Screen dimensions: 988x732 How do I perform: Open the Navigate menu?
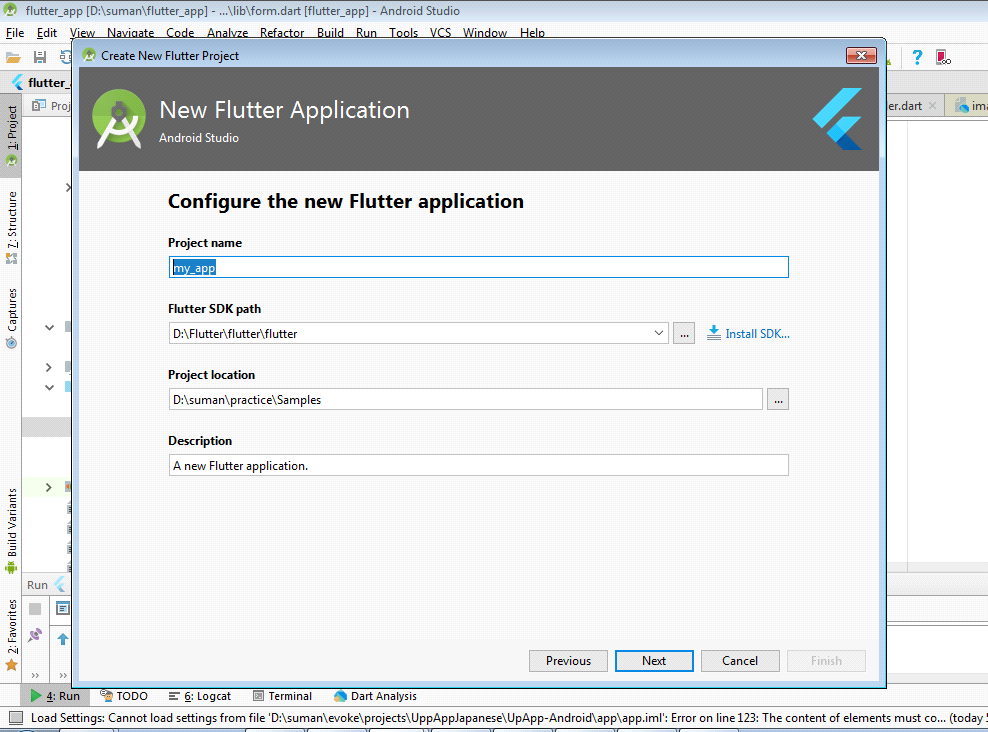[x=130, y=33]
